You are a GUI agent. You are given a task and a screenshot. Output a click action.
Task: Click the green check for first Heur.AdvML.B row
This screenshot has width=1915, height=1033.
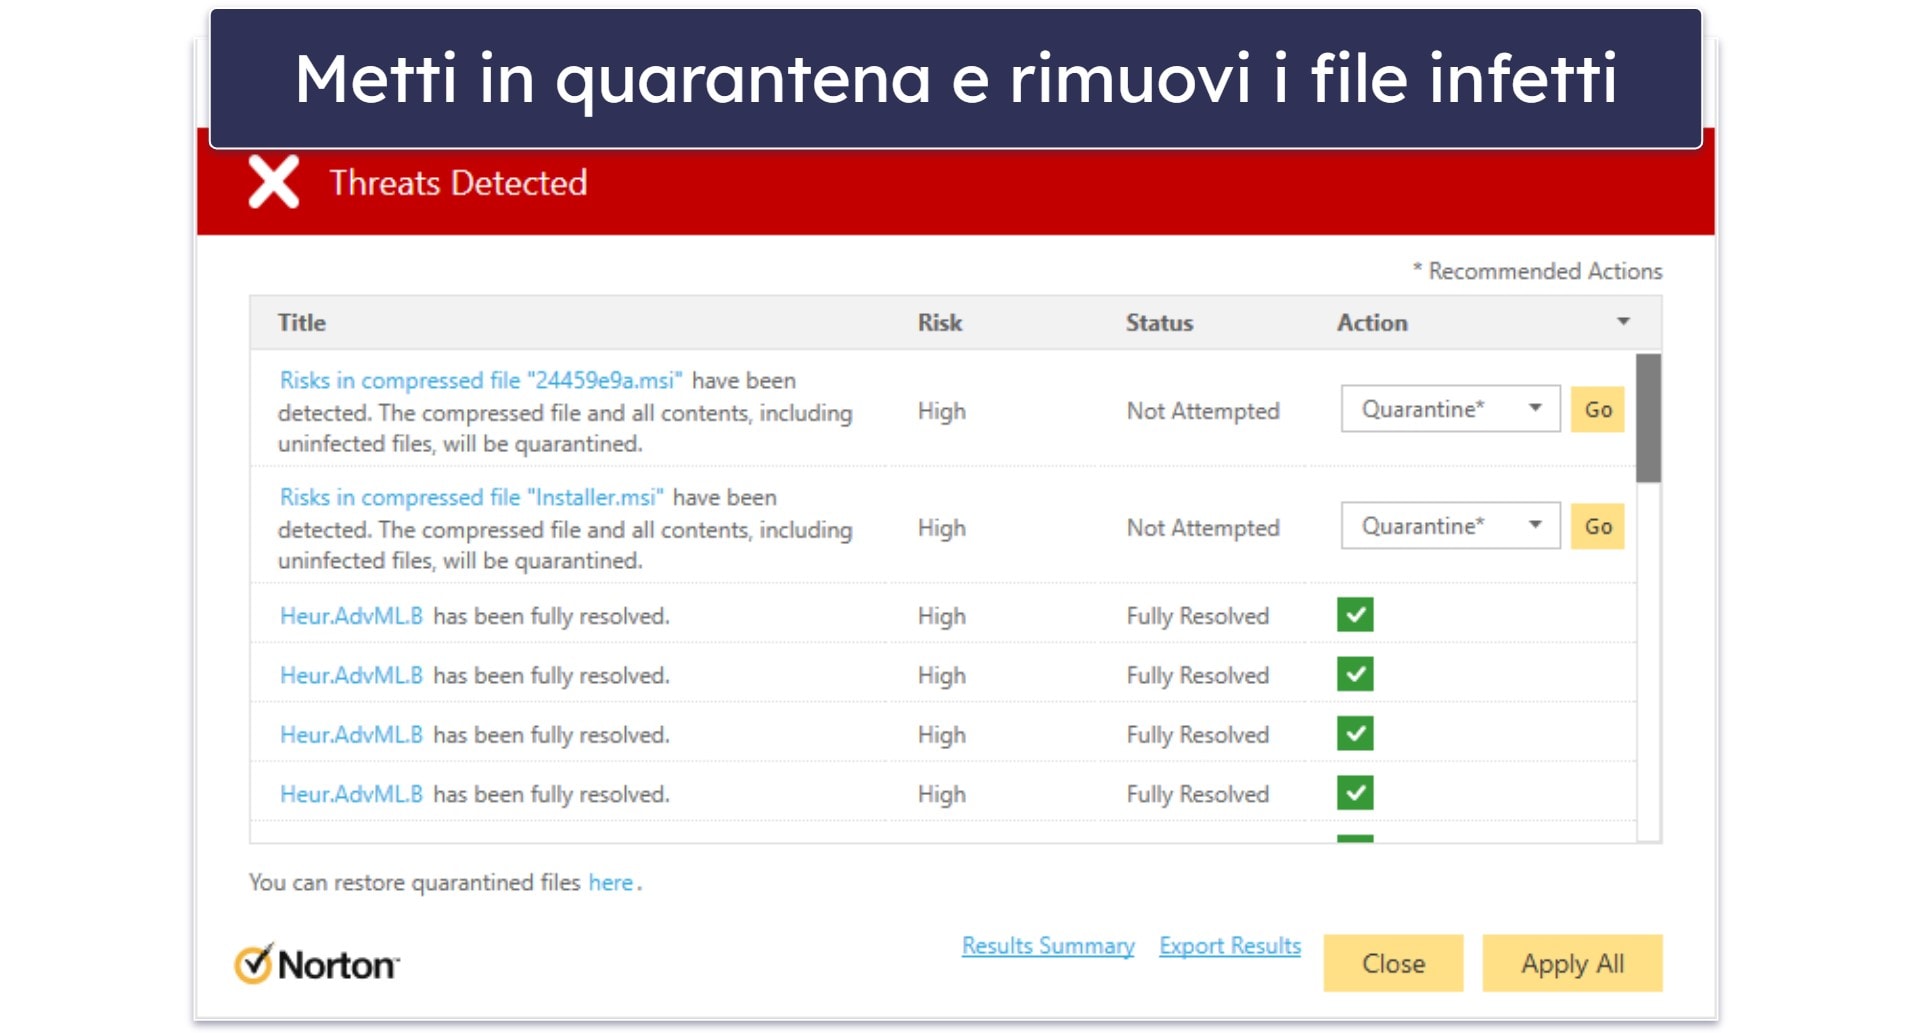(x=1355, y=614)
